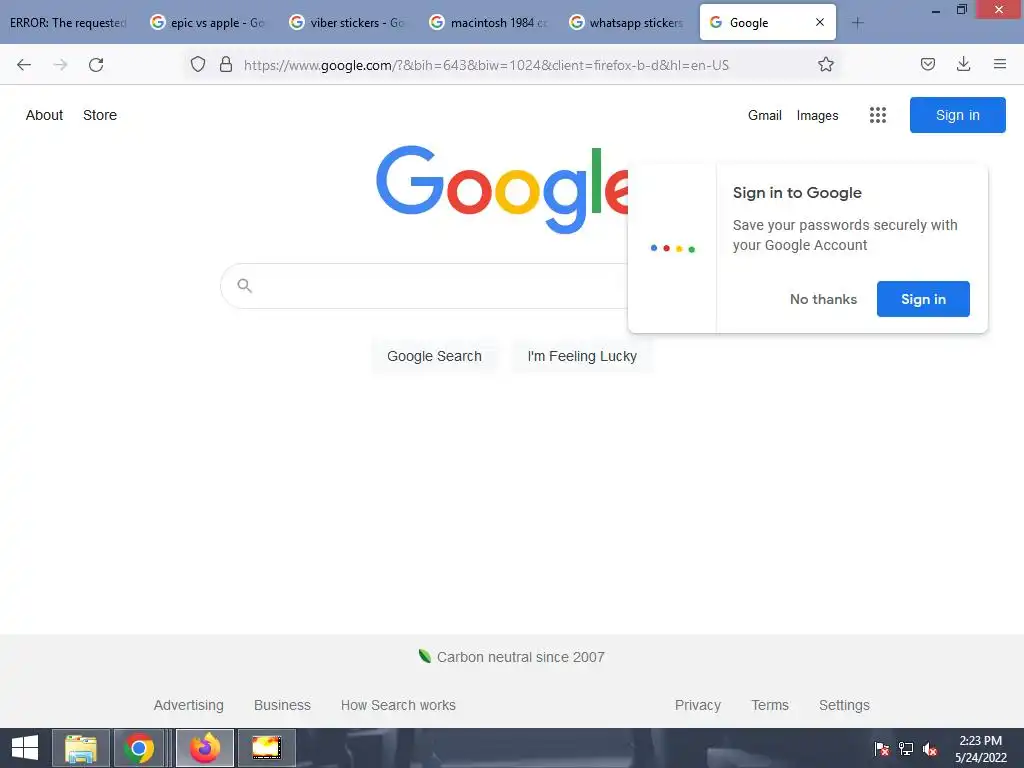Viewport: 1024px width, 768px height.
Task: Click I'm Feeling Lucky
Action: point(582,356)
